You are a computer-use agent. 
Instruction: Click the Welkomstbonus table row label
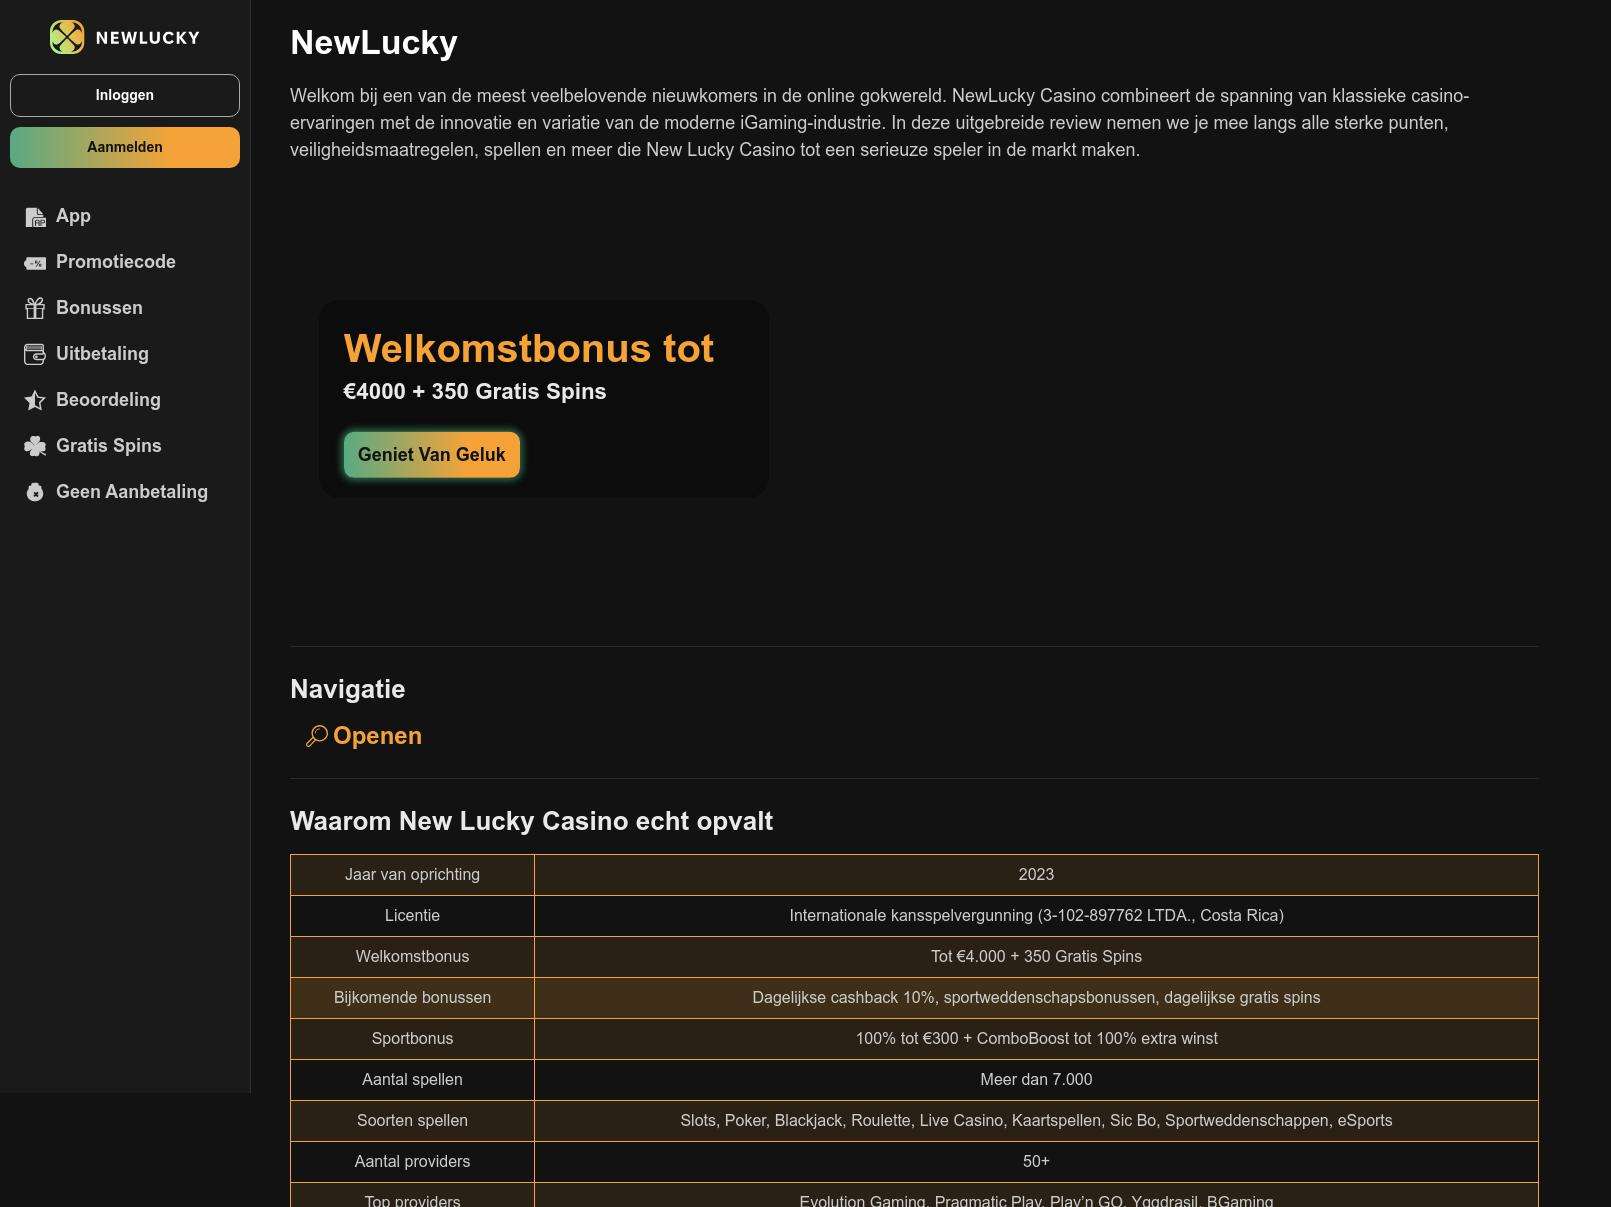pyautogui.click(x=413, y=957)
